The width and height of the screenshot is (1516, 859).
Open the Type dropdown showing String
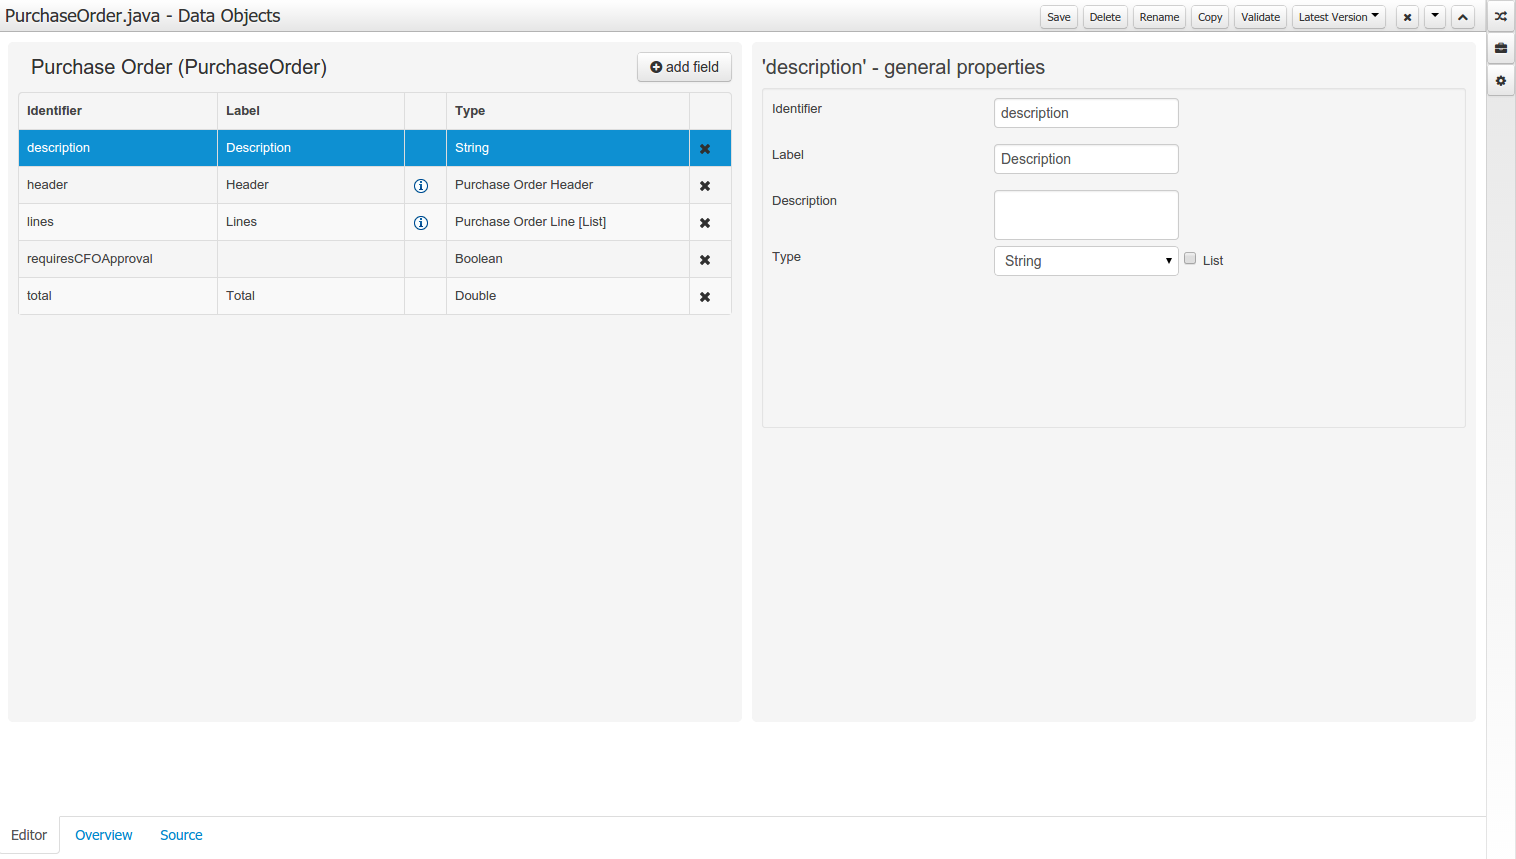(1086, 260)
